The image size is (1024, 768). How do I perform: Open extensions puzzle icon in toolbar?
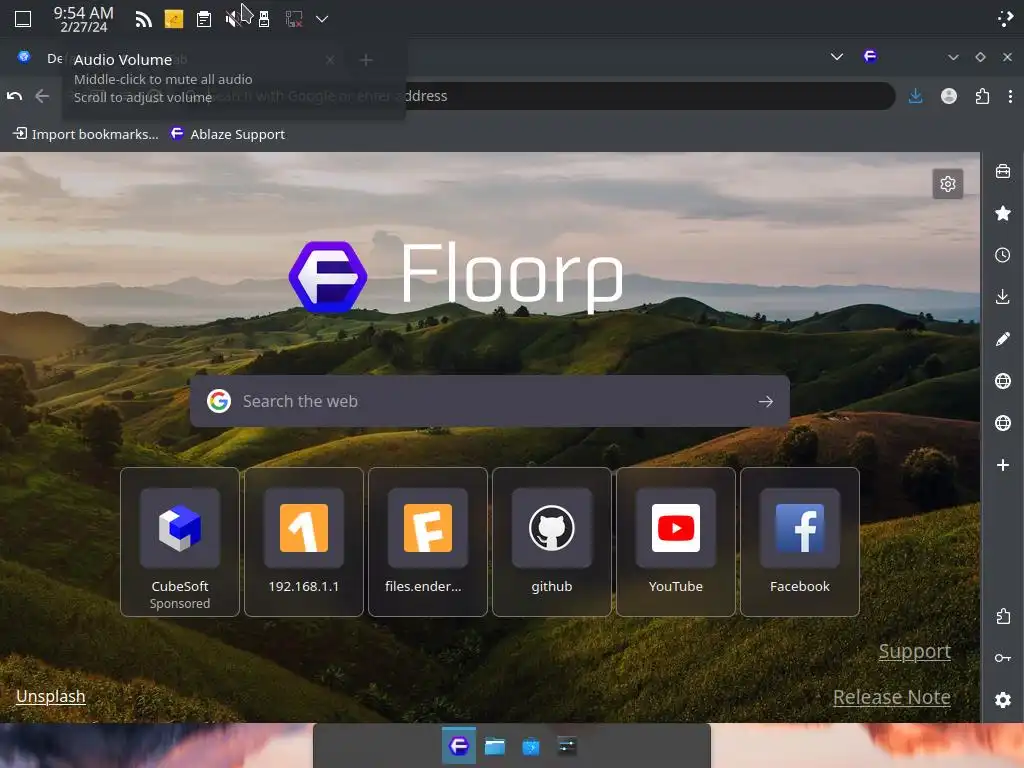[x=982, y=96]
